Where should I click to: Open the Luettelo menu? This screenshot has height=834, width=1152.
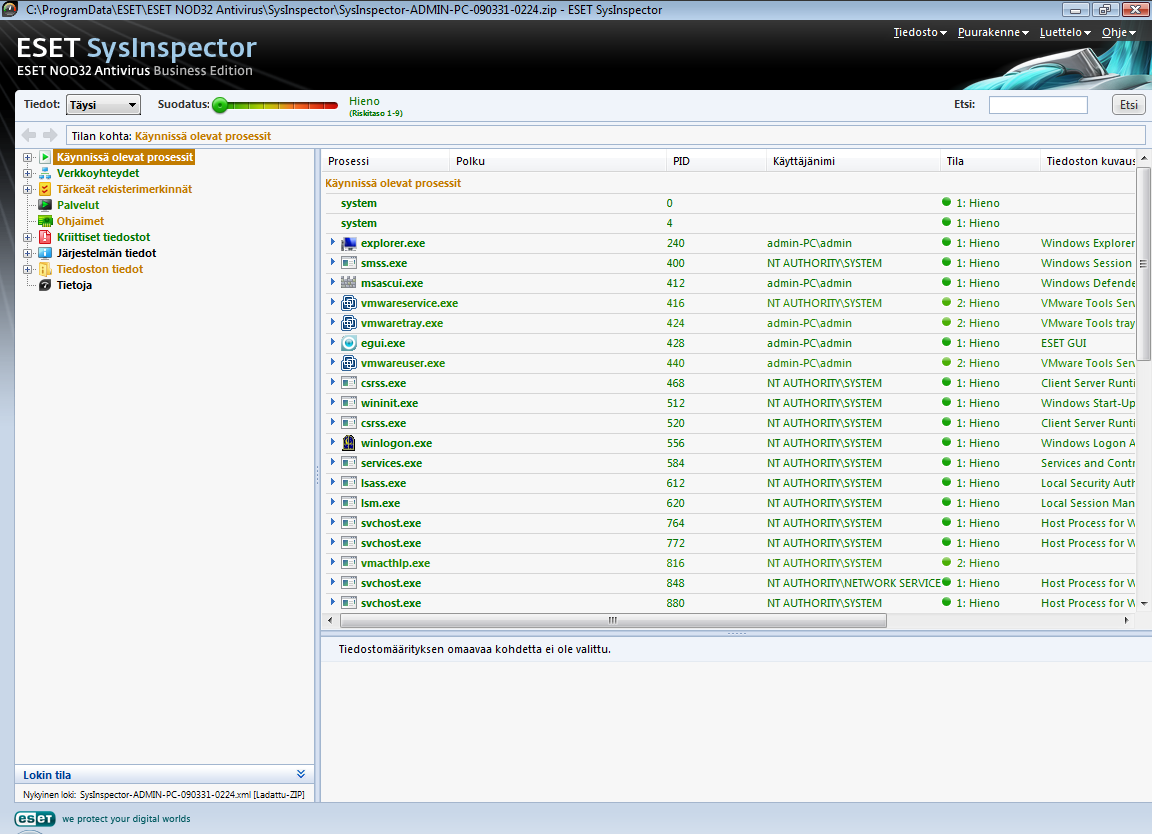click(x=1065, y=32)
